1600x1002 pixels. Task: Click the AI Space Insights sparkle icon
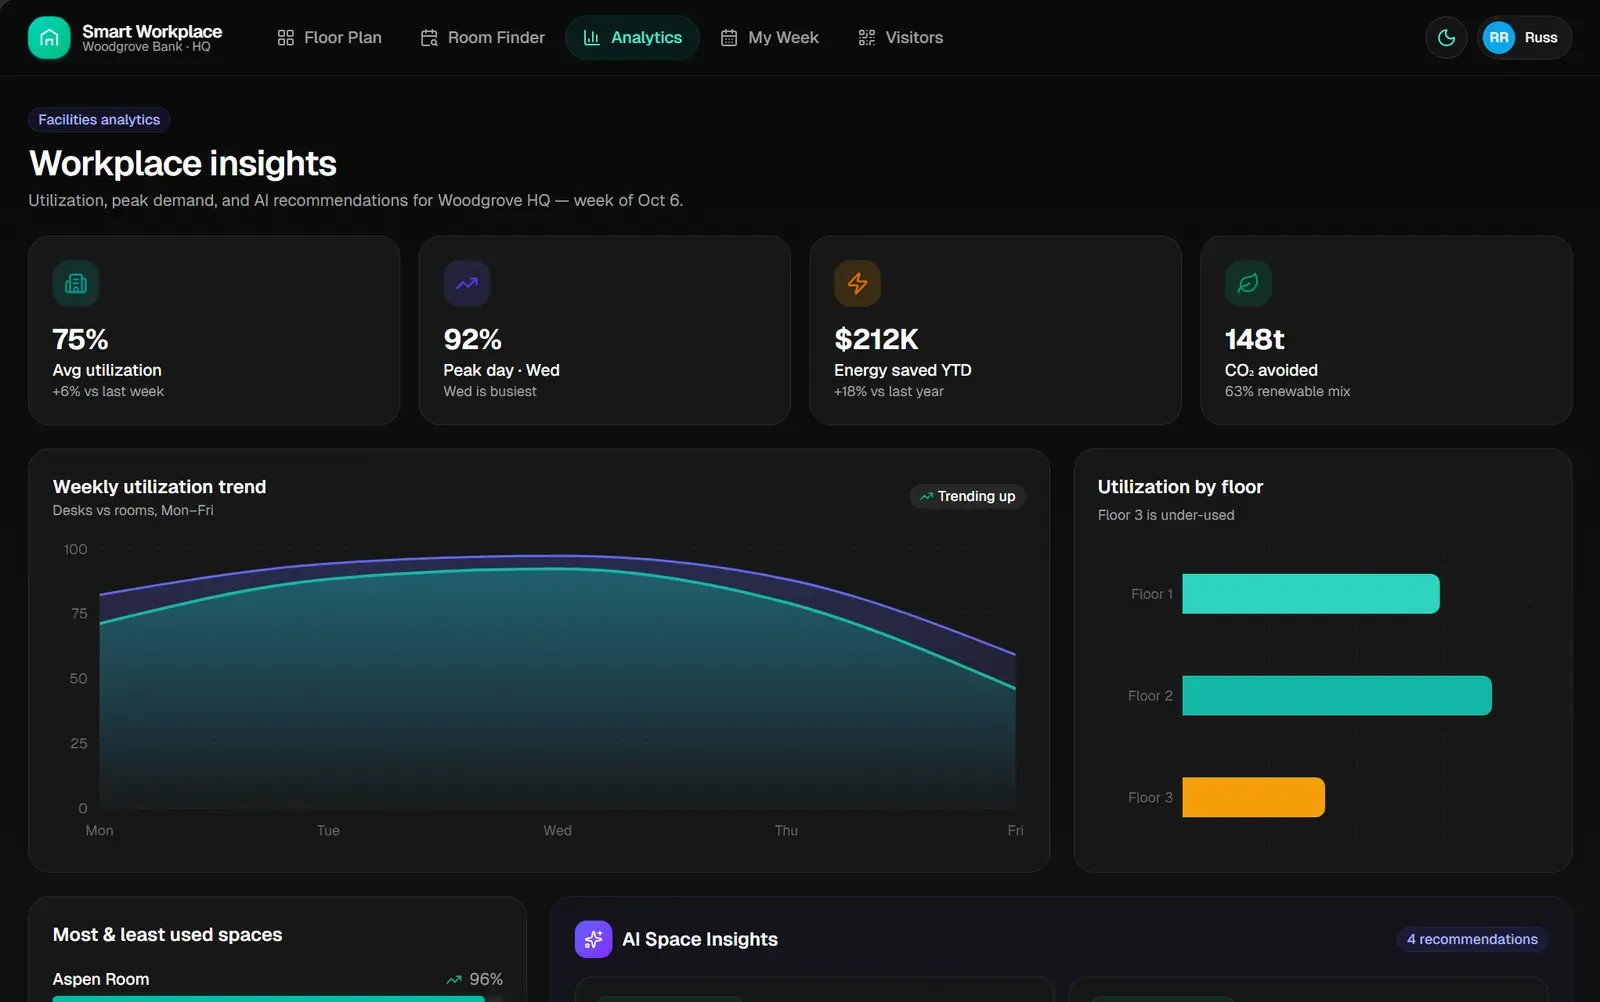[x=594, y=939]
